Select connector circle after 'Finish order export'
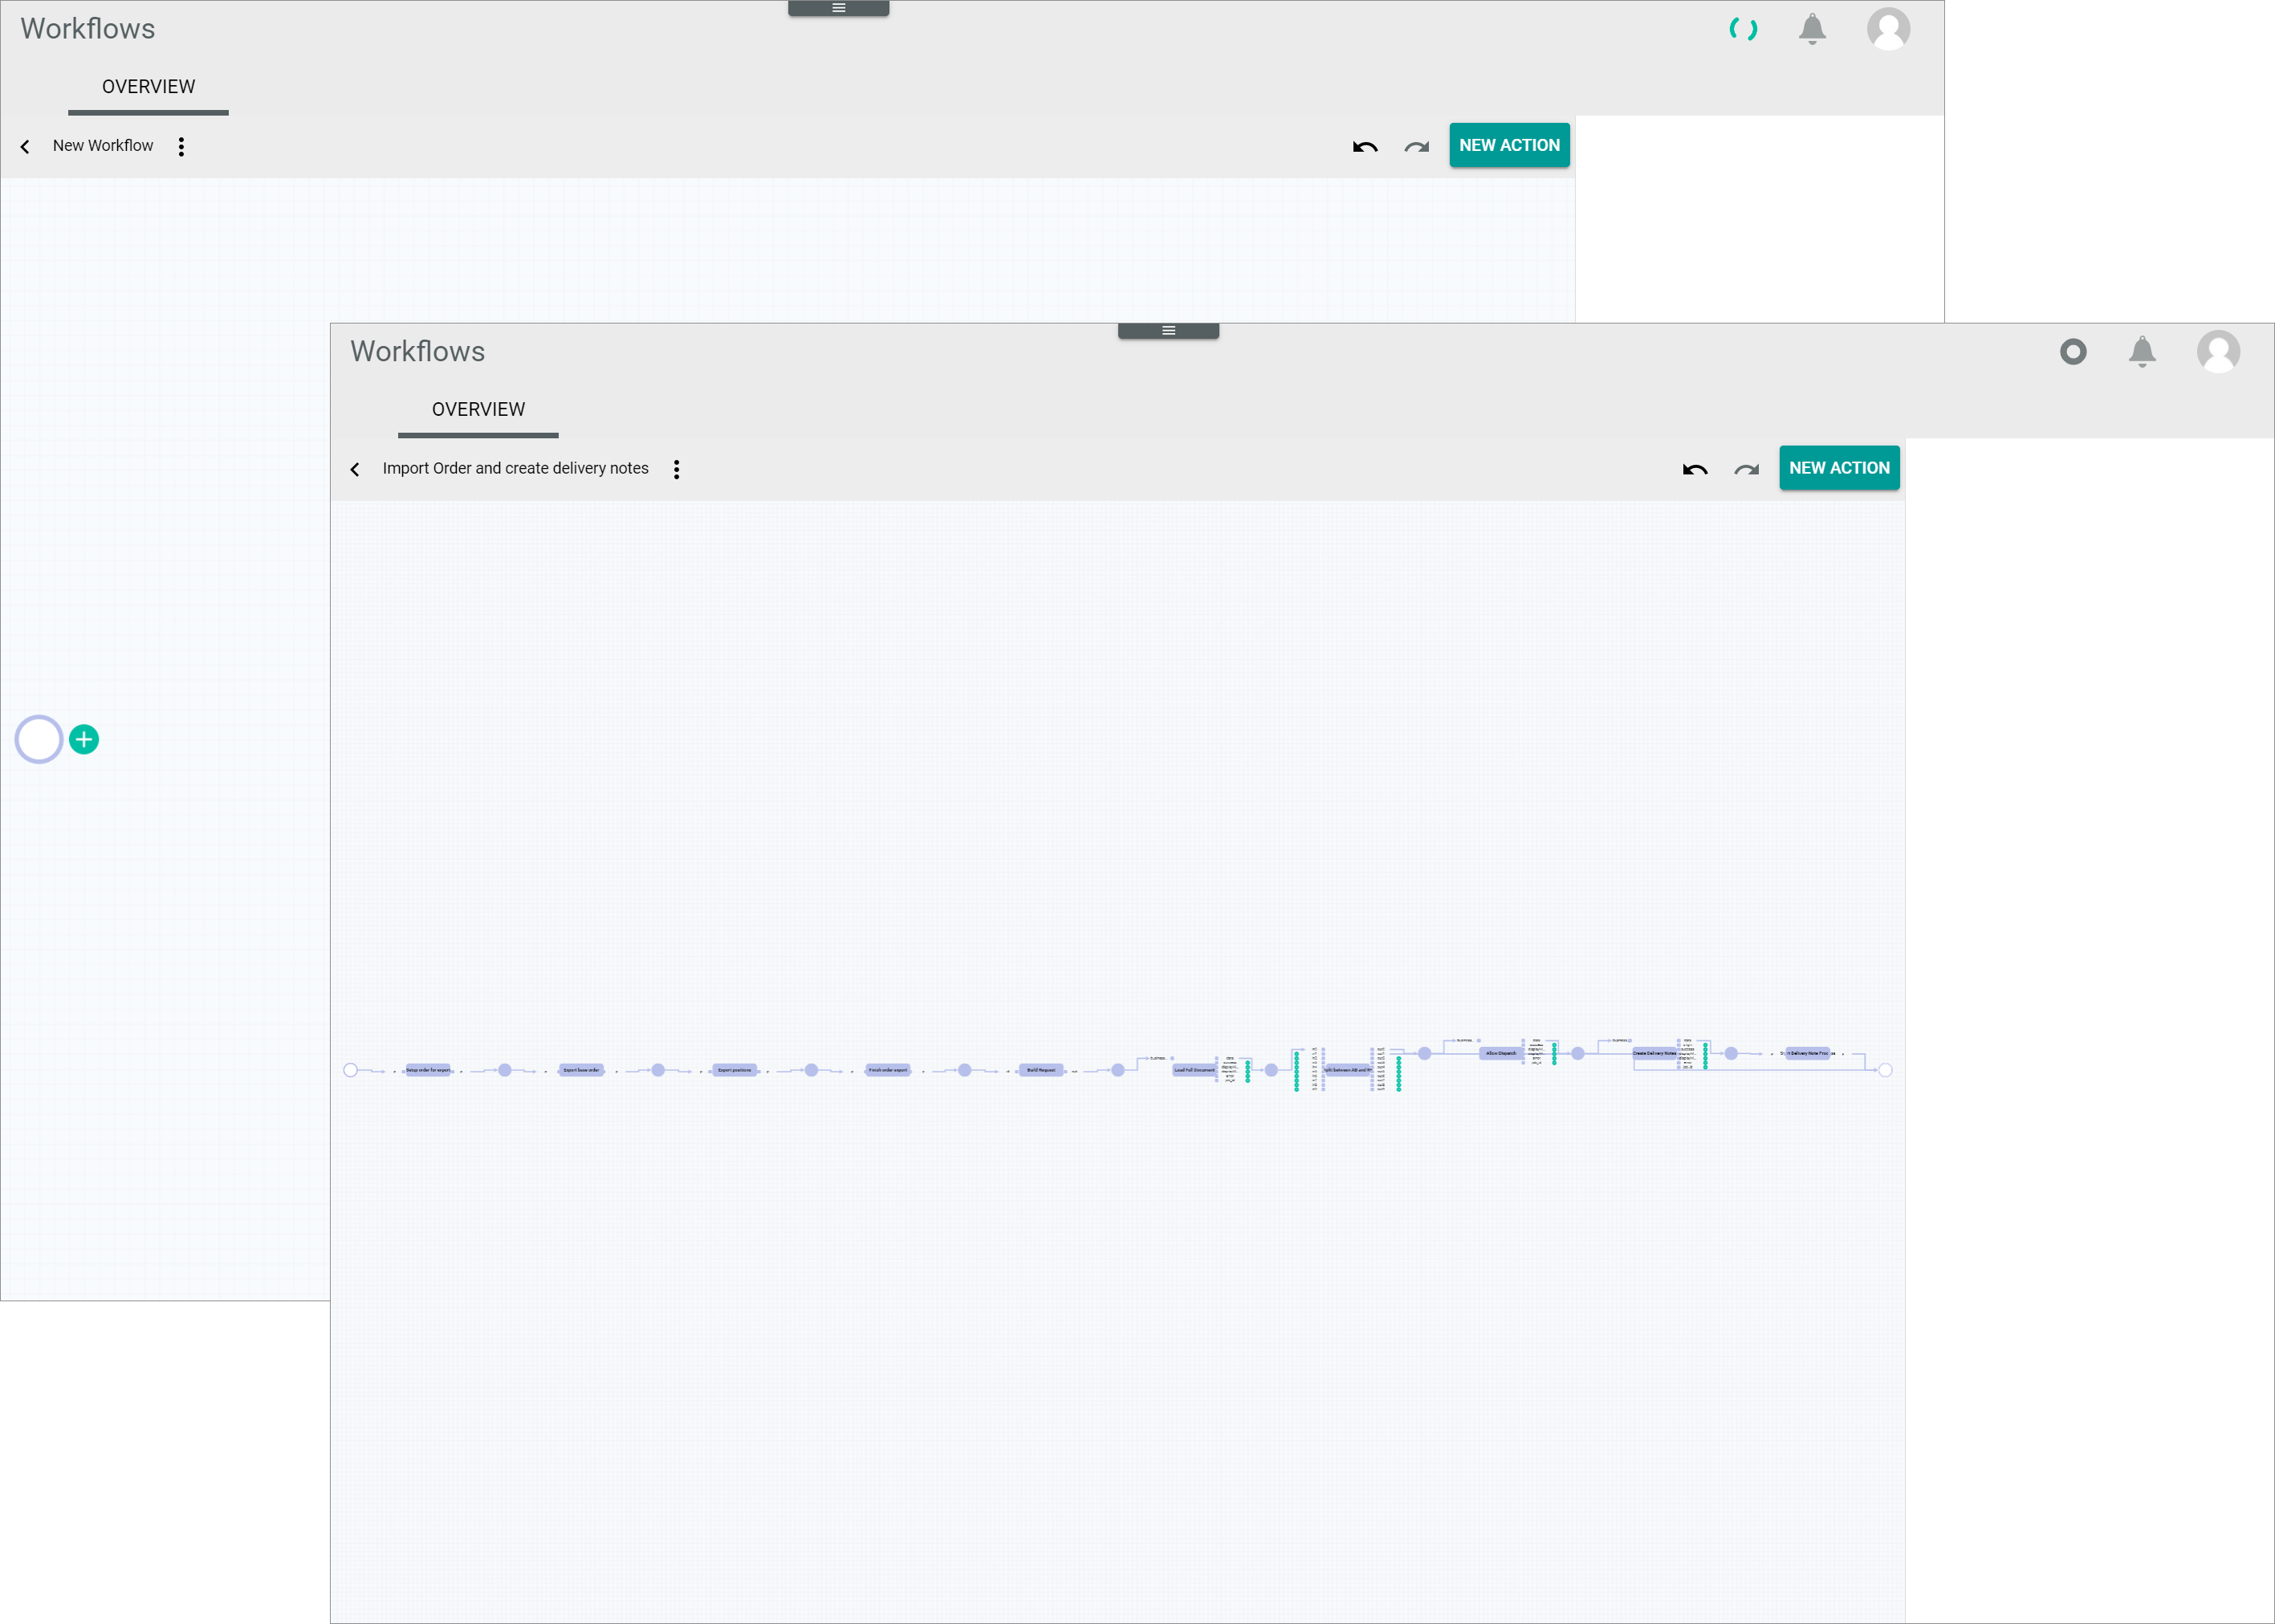 (x=965, y=1070)
